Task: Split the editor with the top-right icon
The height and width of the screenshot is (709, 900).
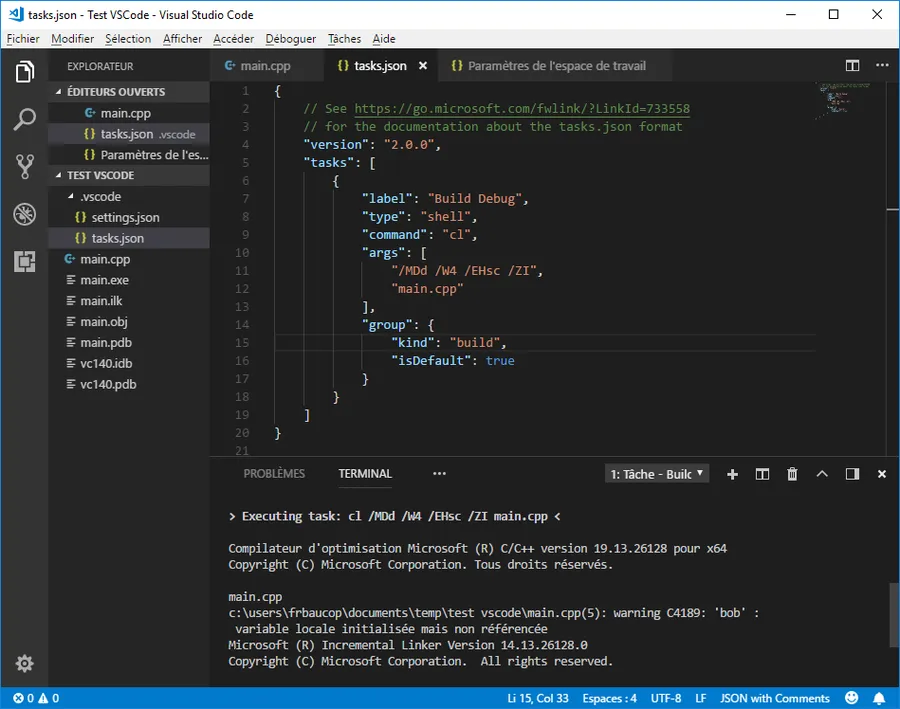Action: [x=852, y=65]
